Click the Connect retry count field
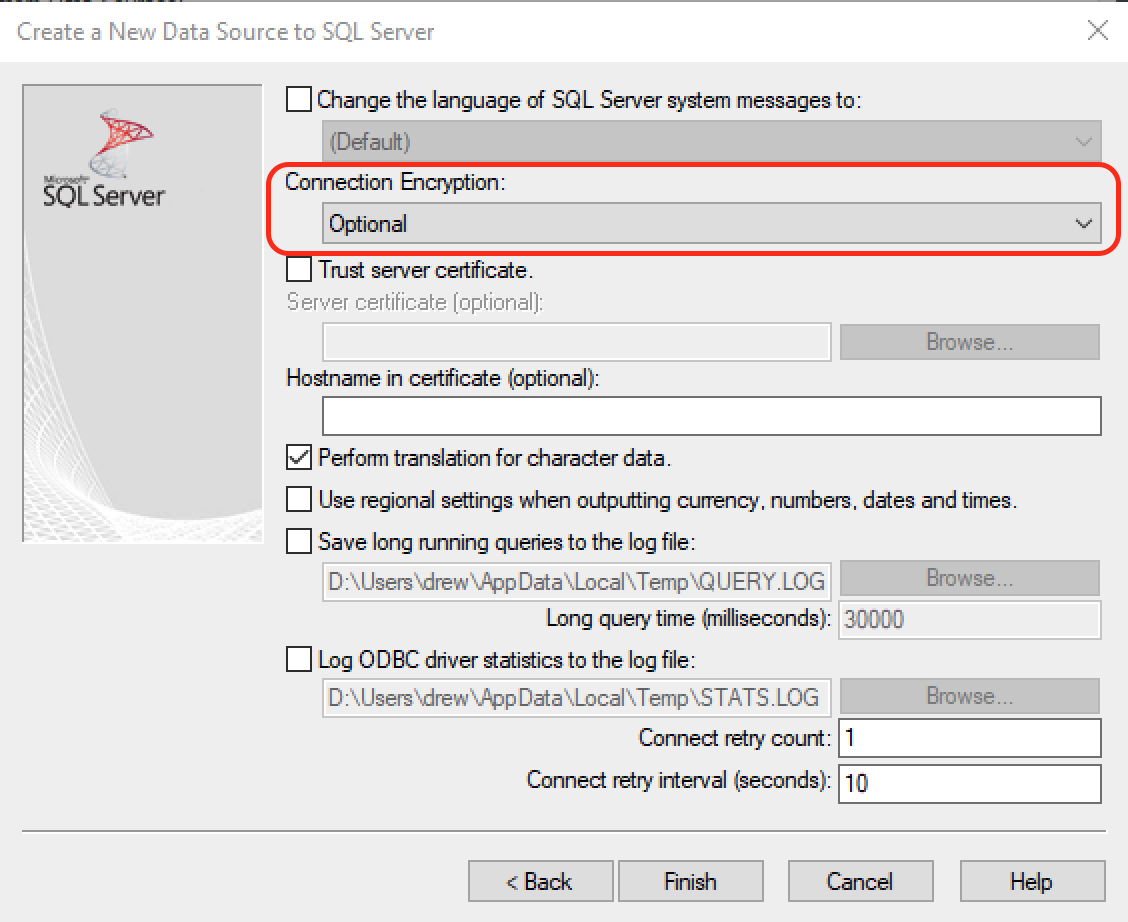The width and height of the screenshot is (1128, 922). tap(969, 739)
